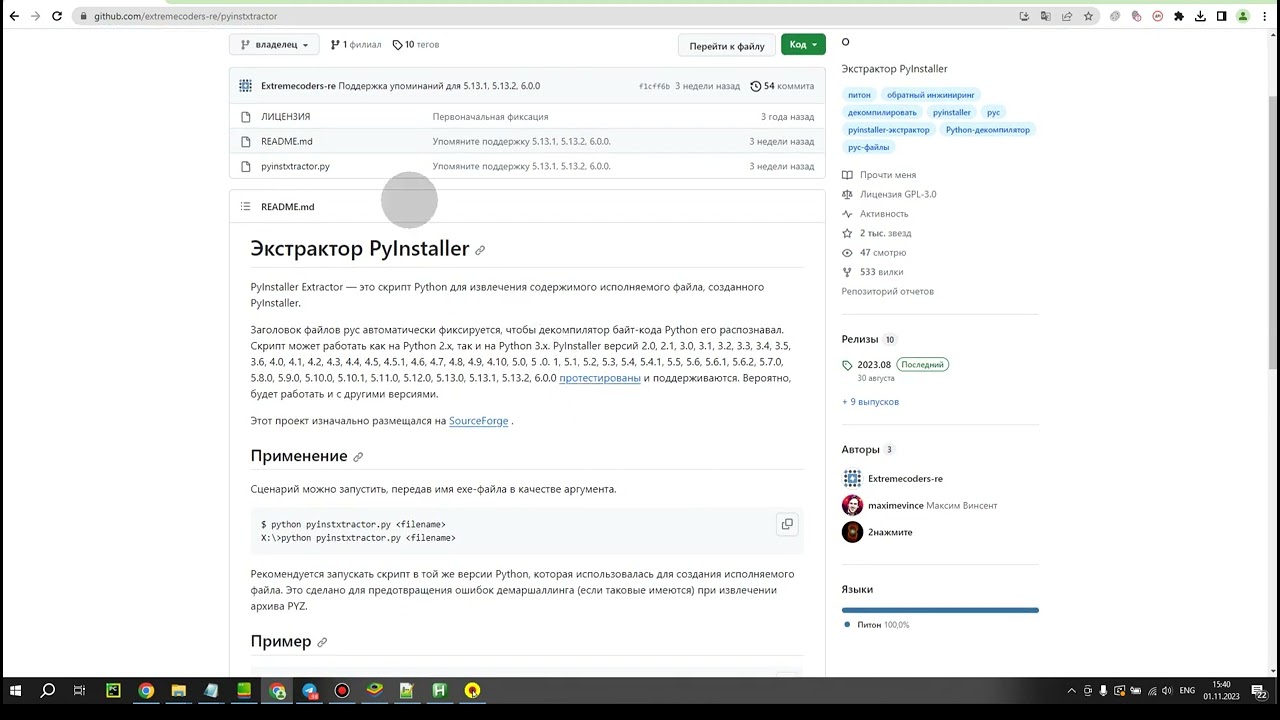Open the branch selector dropdown 'владелец'
The height and width of the screenshot is (720, 1280).
(274, 45)
